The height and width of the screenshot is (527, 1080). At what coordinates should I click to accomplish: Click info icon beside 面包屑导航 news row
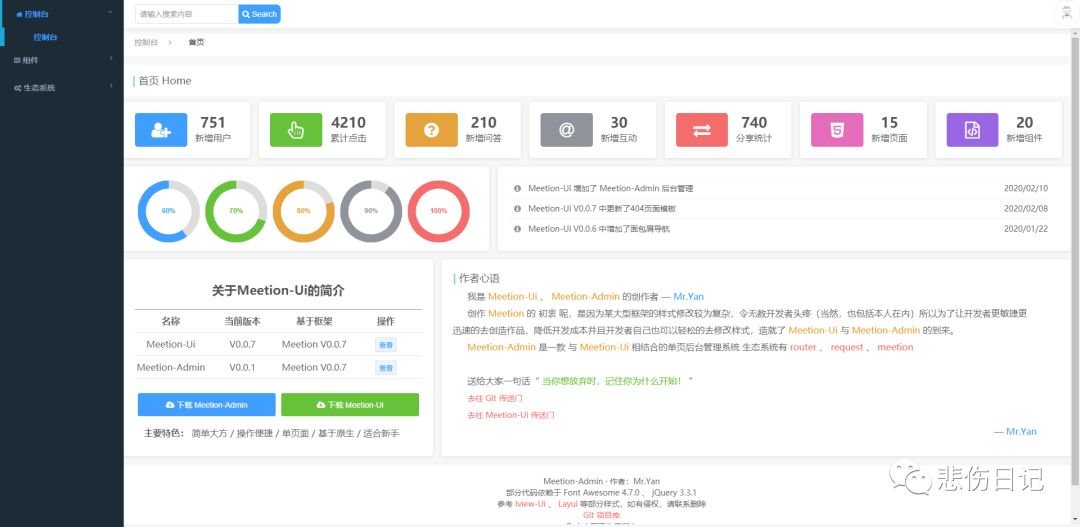point(517,229)
